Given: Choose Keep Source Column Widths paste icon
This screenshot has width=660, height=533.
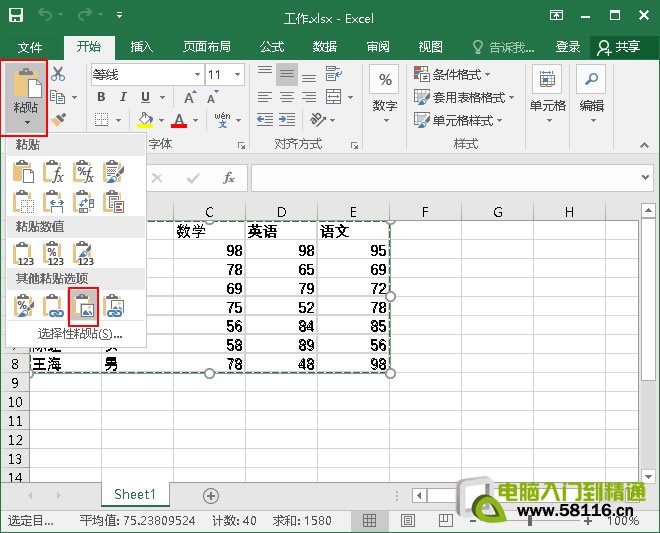Looking at the screenshot, I should pyautogui.click(x=53, y=202).
